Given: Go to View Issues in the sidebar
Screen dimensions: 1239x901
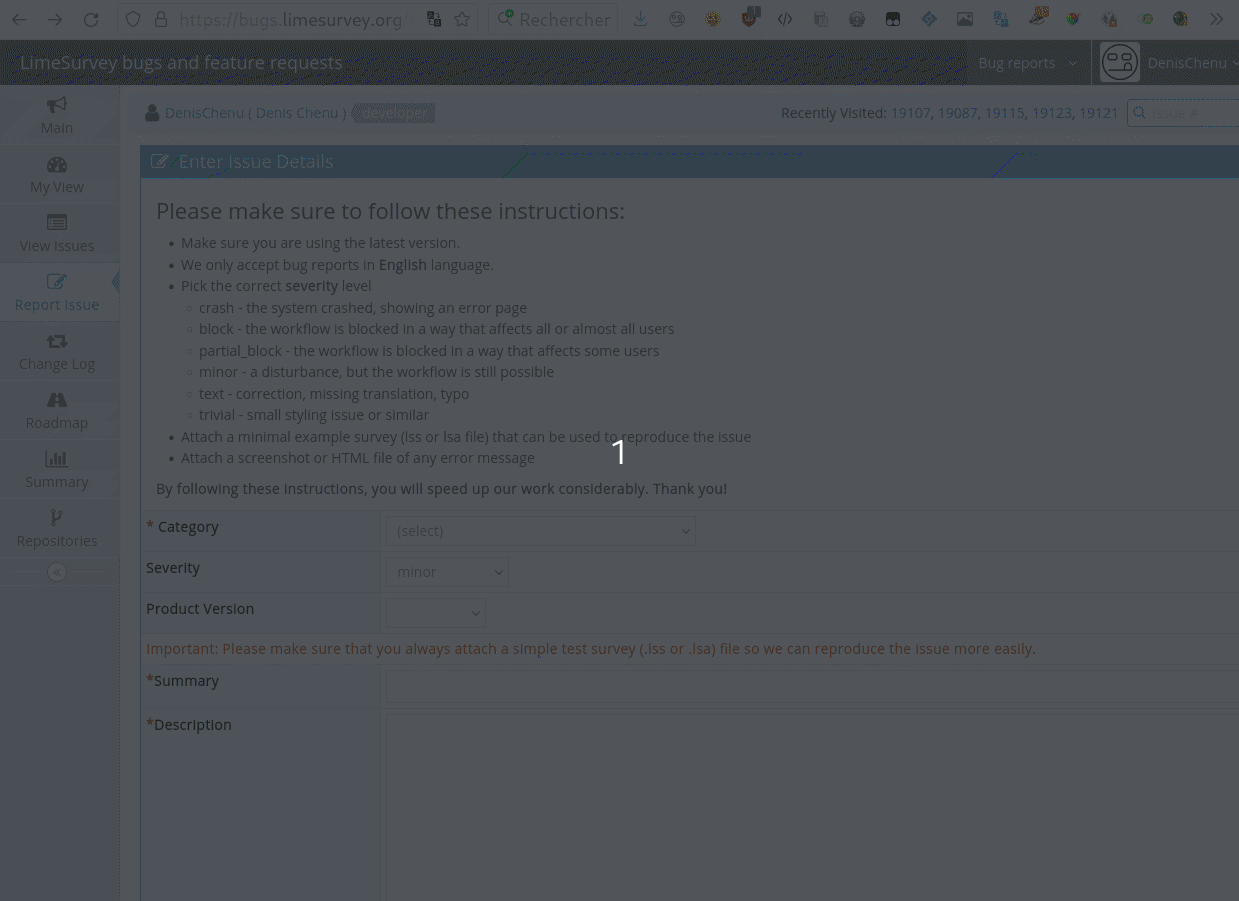Looking at the screenshot, I should pos(57,234).
